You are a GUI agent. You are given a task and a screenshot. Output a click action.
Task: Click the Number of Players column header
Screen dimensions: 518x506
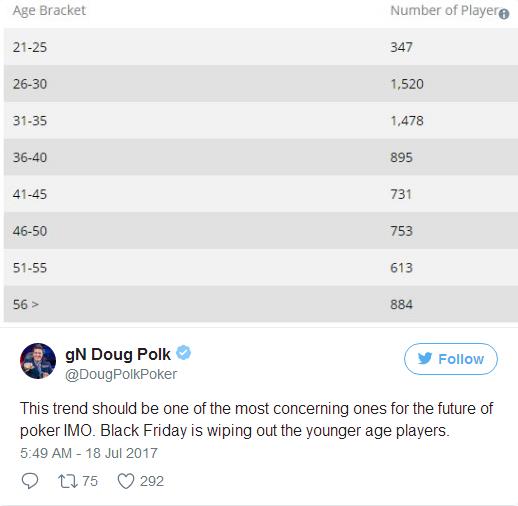[x=445, y=11]
